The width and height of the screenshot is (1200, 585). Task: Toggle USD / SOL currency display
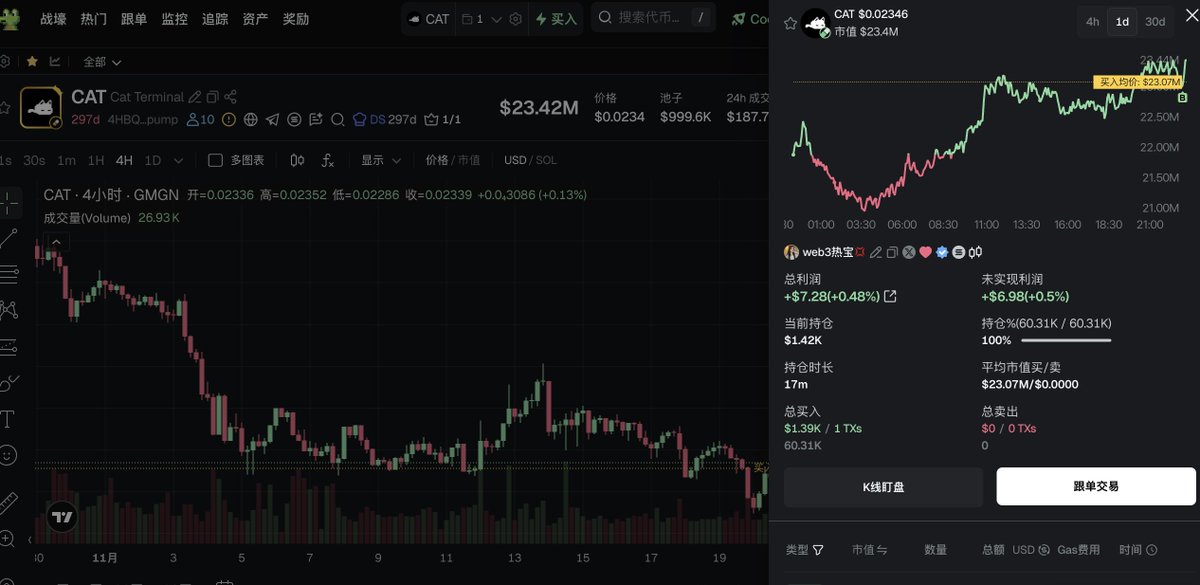click(x=530, y=160)
